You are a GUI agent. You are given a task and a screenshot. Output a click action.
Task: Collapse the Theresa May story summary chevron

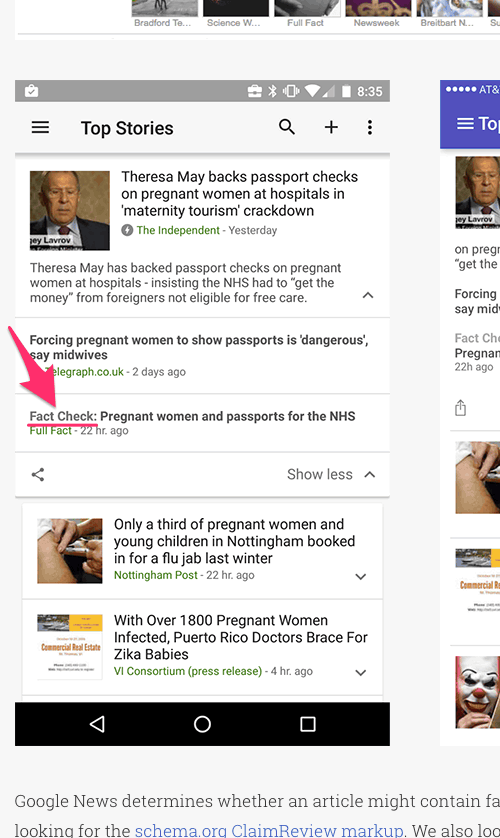pyautogui.click(x=368, y=295)
